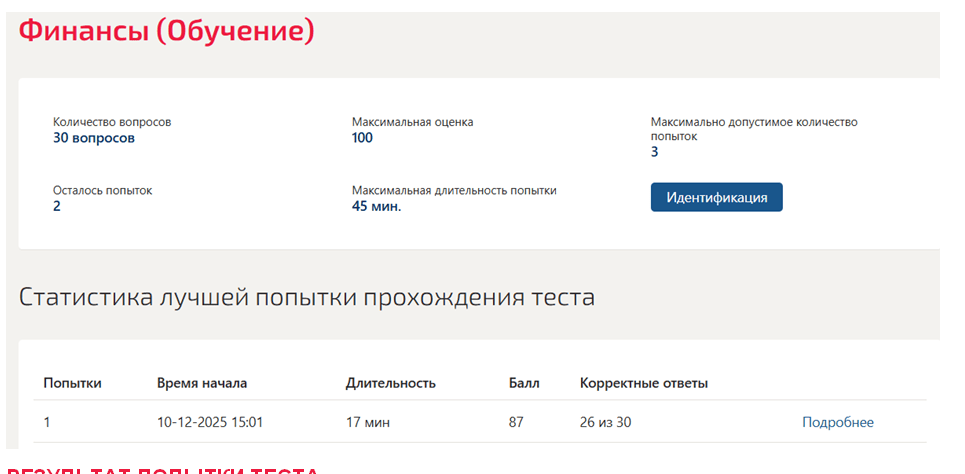Click the Корректные ответы column header
Screen dimensions: 965x474
pyautogui.click(x=644, y=384)
